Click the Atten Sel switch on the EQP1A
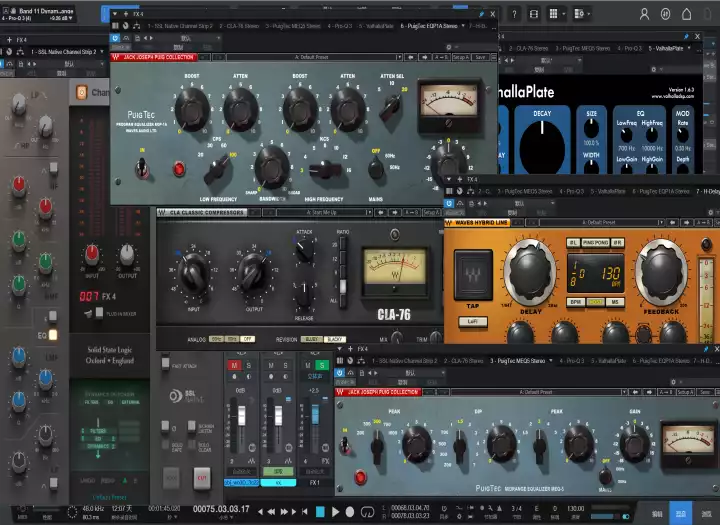Screen dimensions: 720x525 click(x=391, y=107)
